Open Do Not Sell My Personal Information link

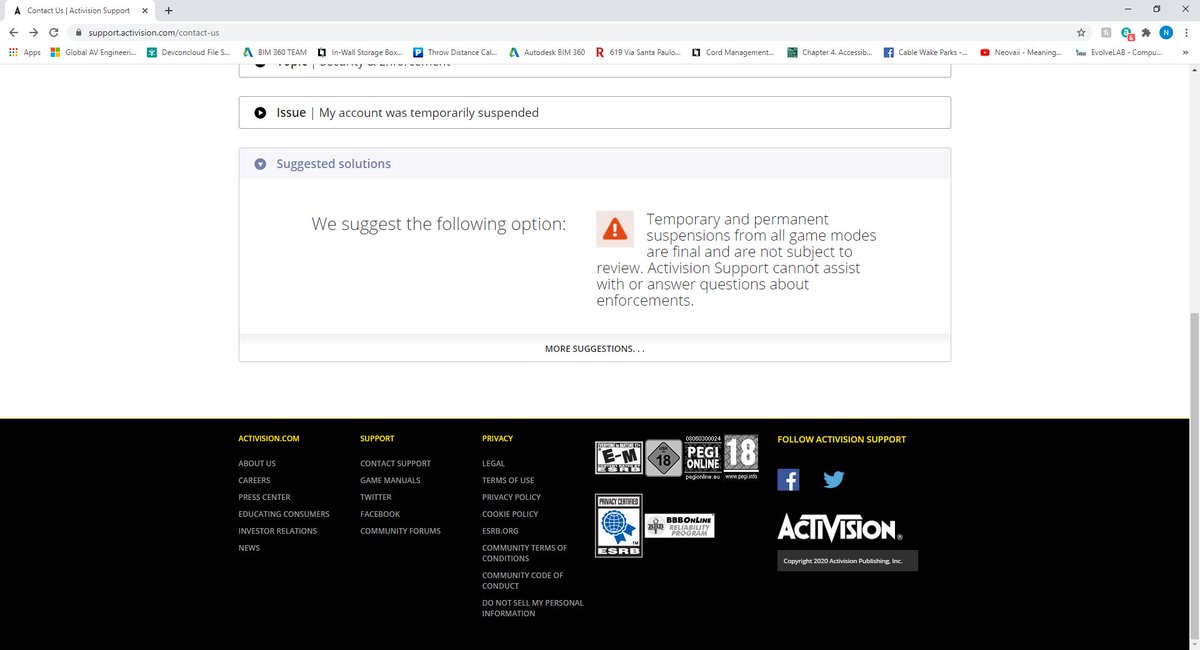pyautogui.click(x=533, y=608)
